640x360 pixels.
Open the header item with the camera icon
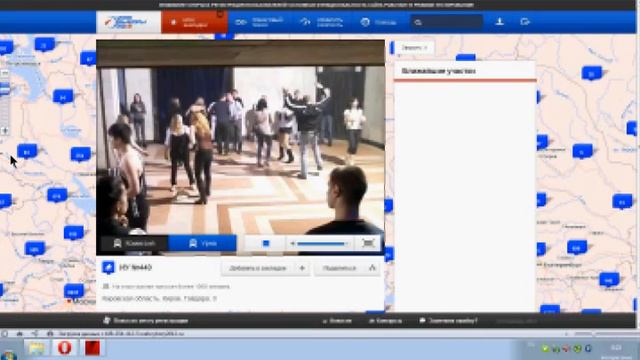tap(260, 22)
